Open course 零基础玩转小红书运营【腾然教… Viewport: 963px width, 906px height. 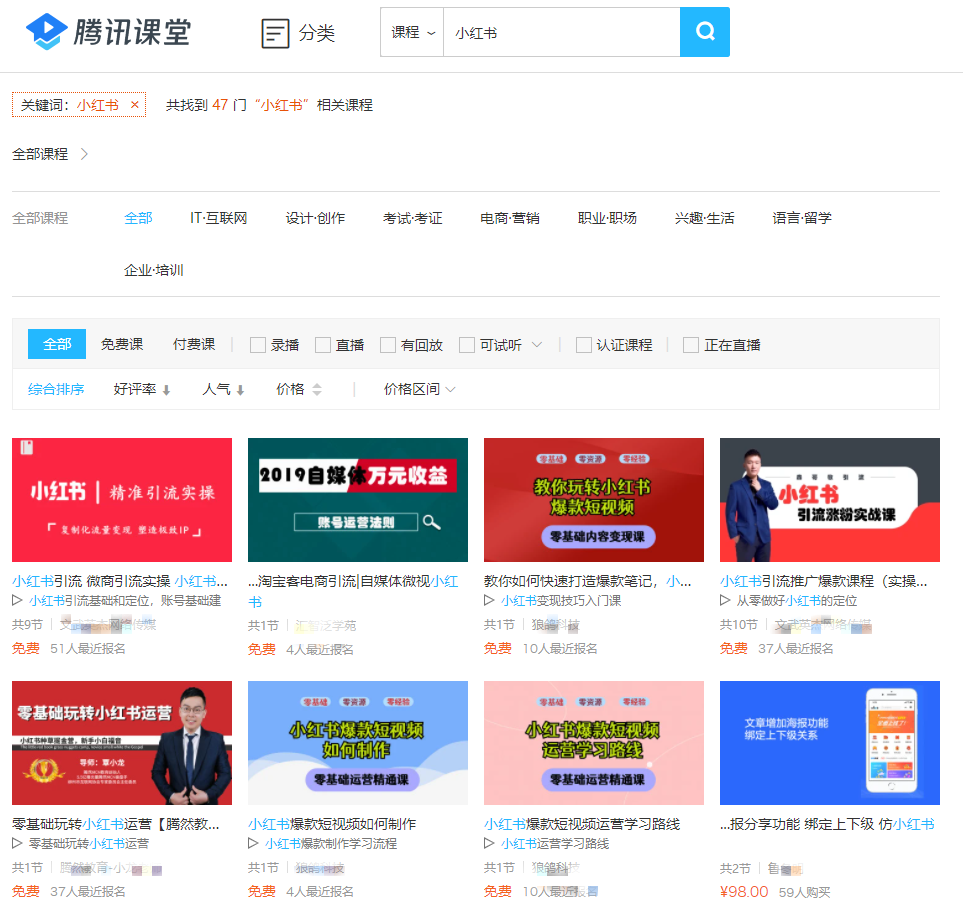tap(115, 824)
